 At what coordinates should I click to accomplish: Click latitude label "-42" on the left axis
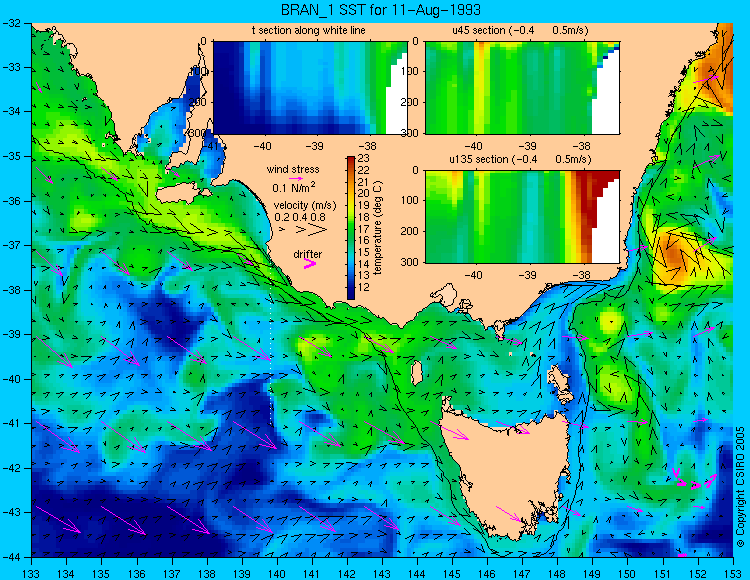[11, 468]
